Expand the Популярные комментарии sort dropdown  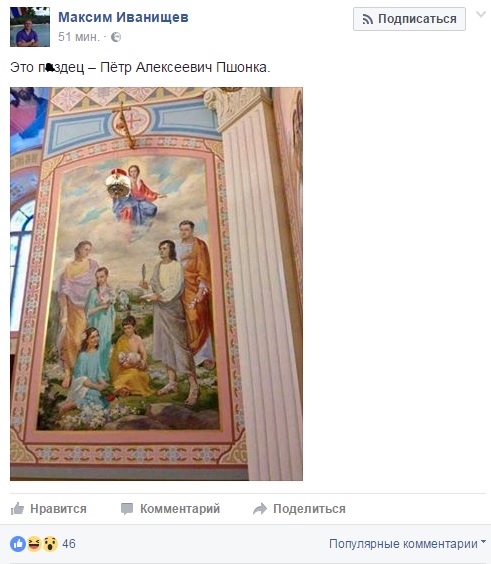click(408, 543)
